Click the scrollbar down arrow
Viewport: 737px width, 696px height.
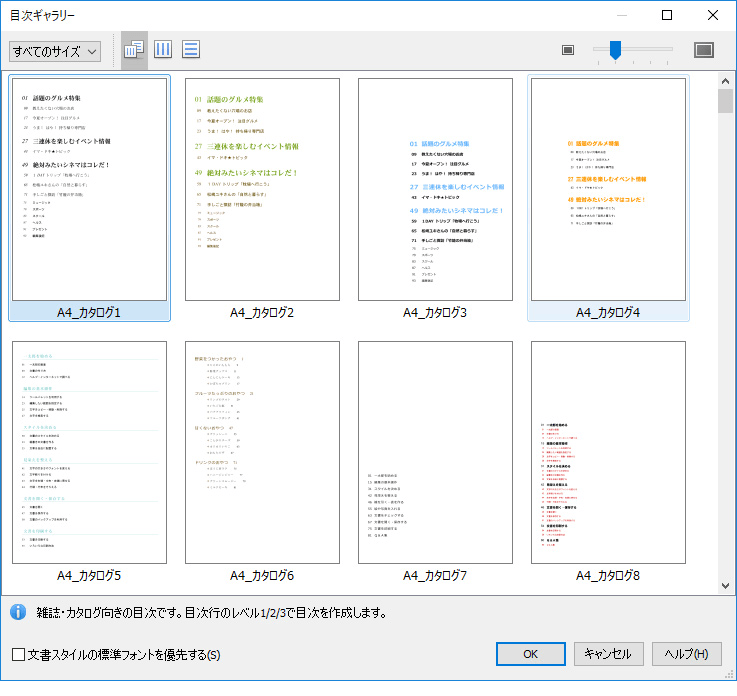pyautogui.click(x=725, y=586)
